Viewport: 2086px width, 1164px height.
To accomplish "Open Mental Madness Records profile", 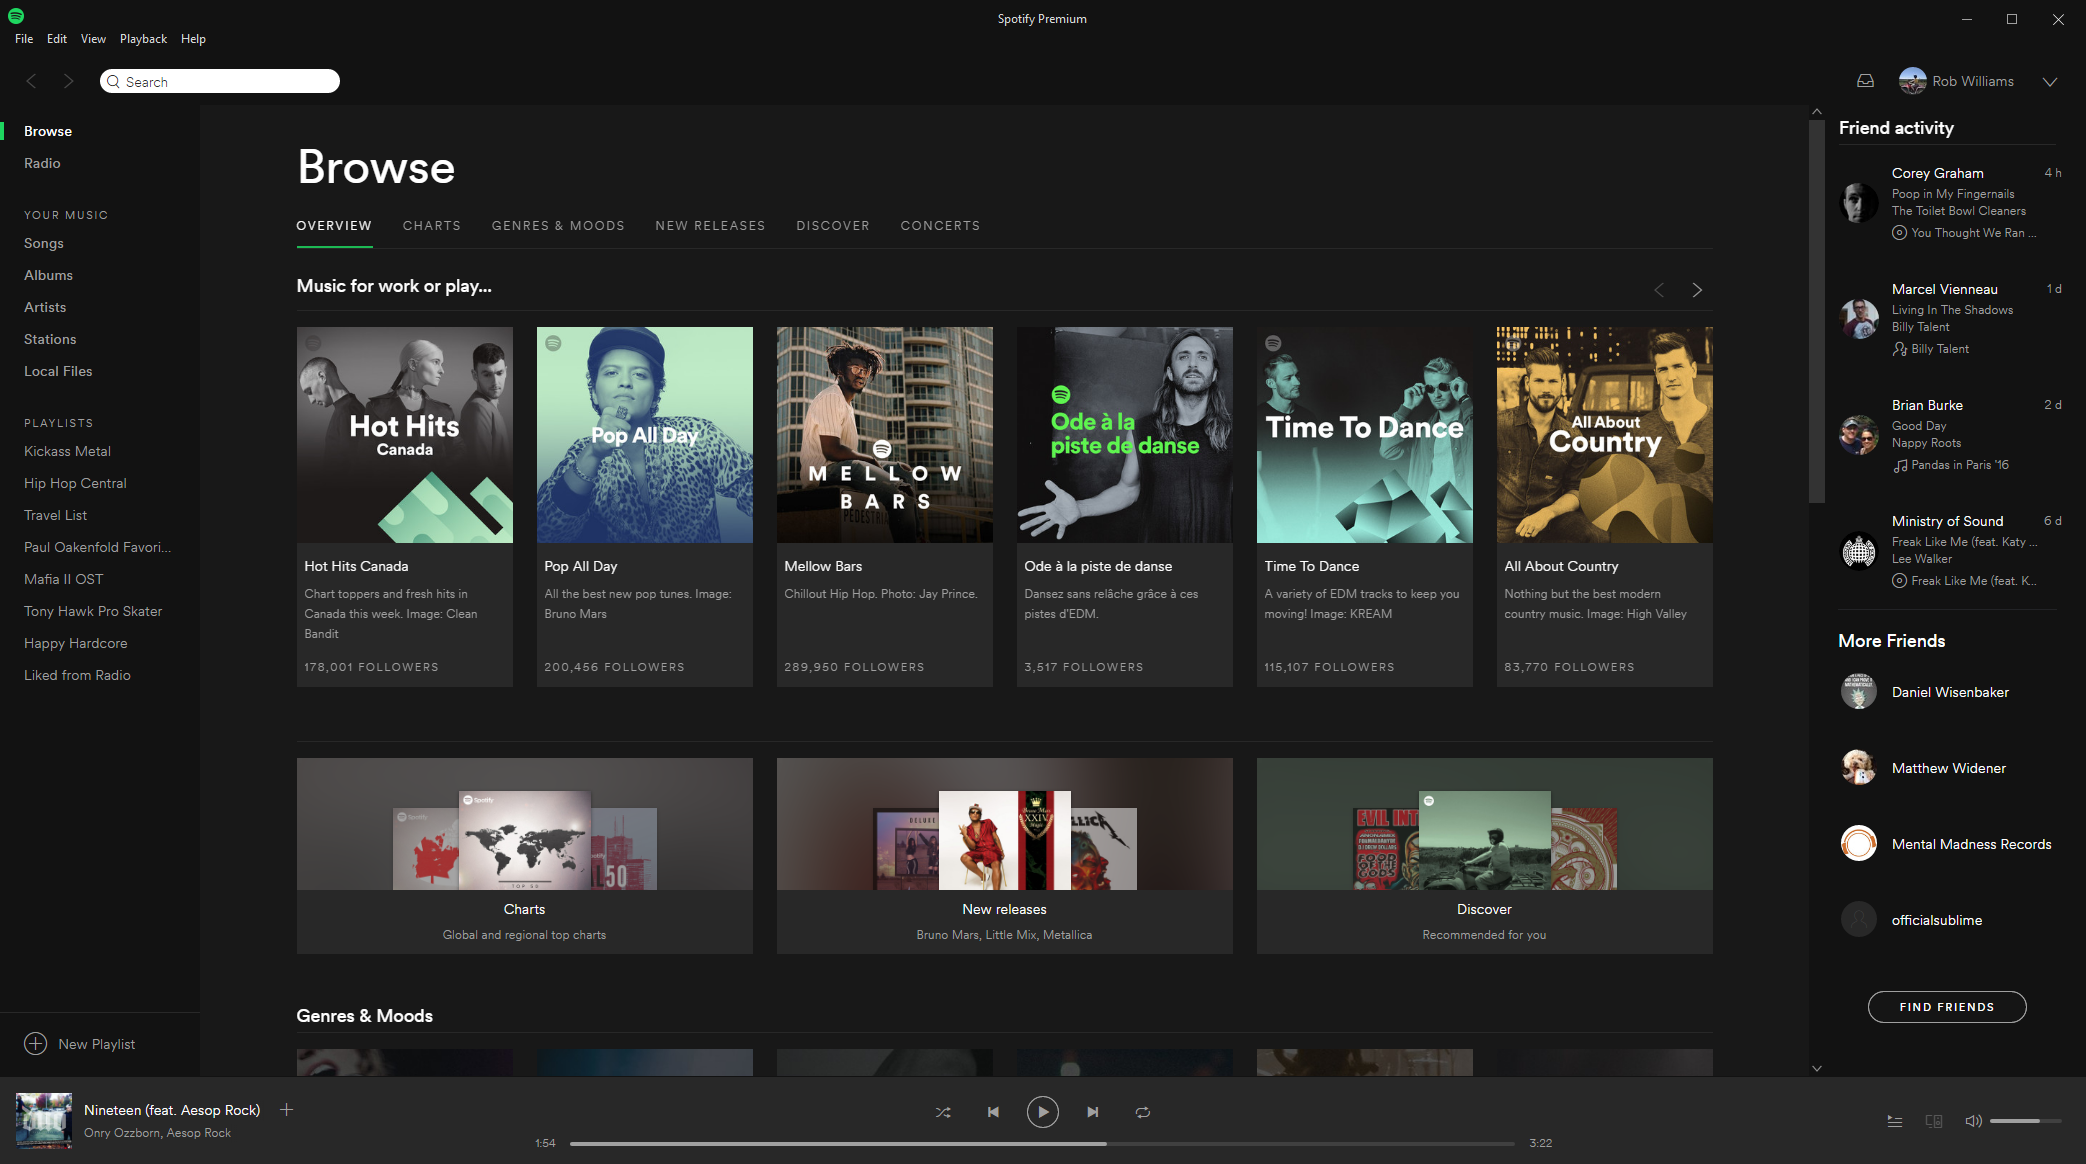I will coord(1971,844).
